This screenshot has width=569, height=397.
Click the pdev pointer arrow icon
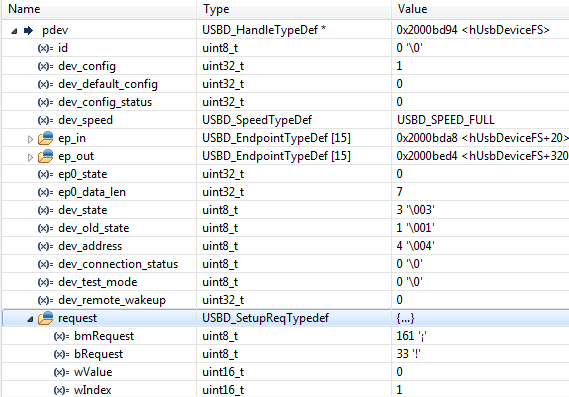click(x=29, y=30)
